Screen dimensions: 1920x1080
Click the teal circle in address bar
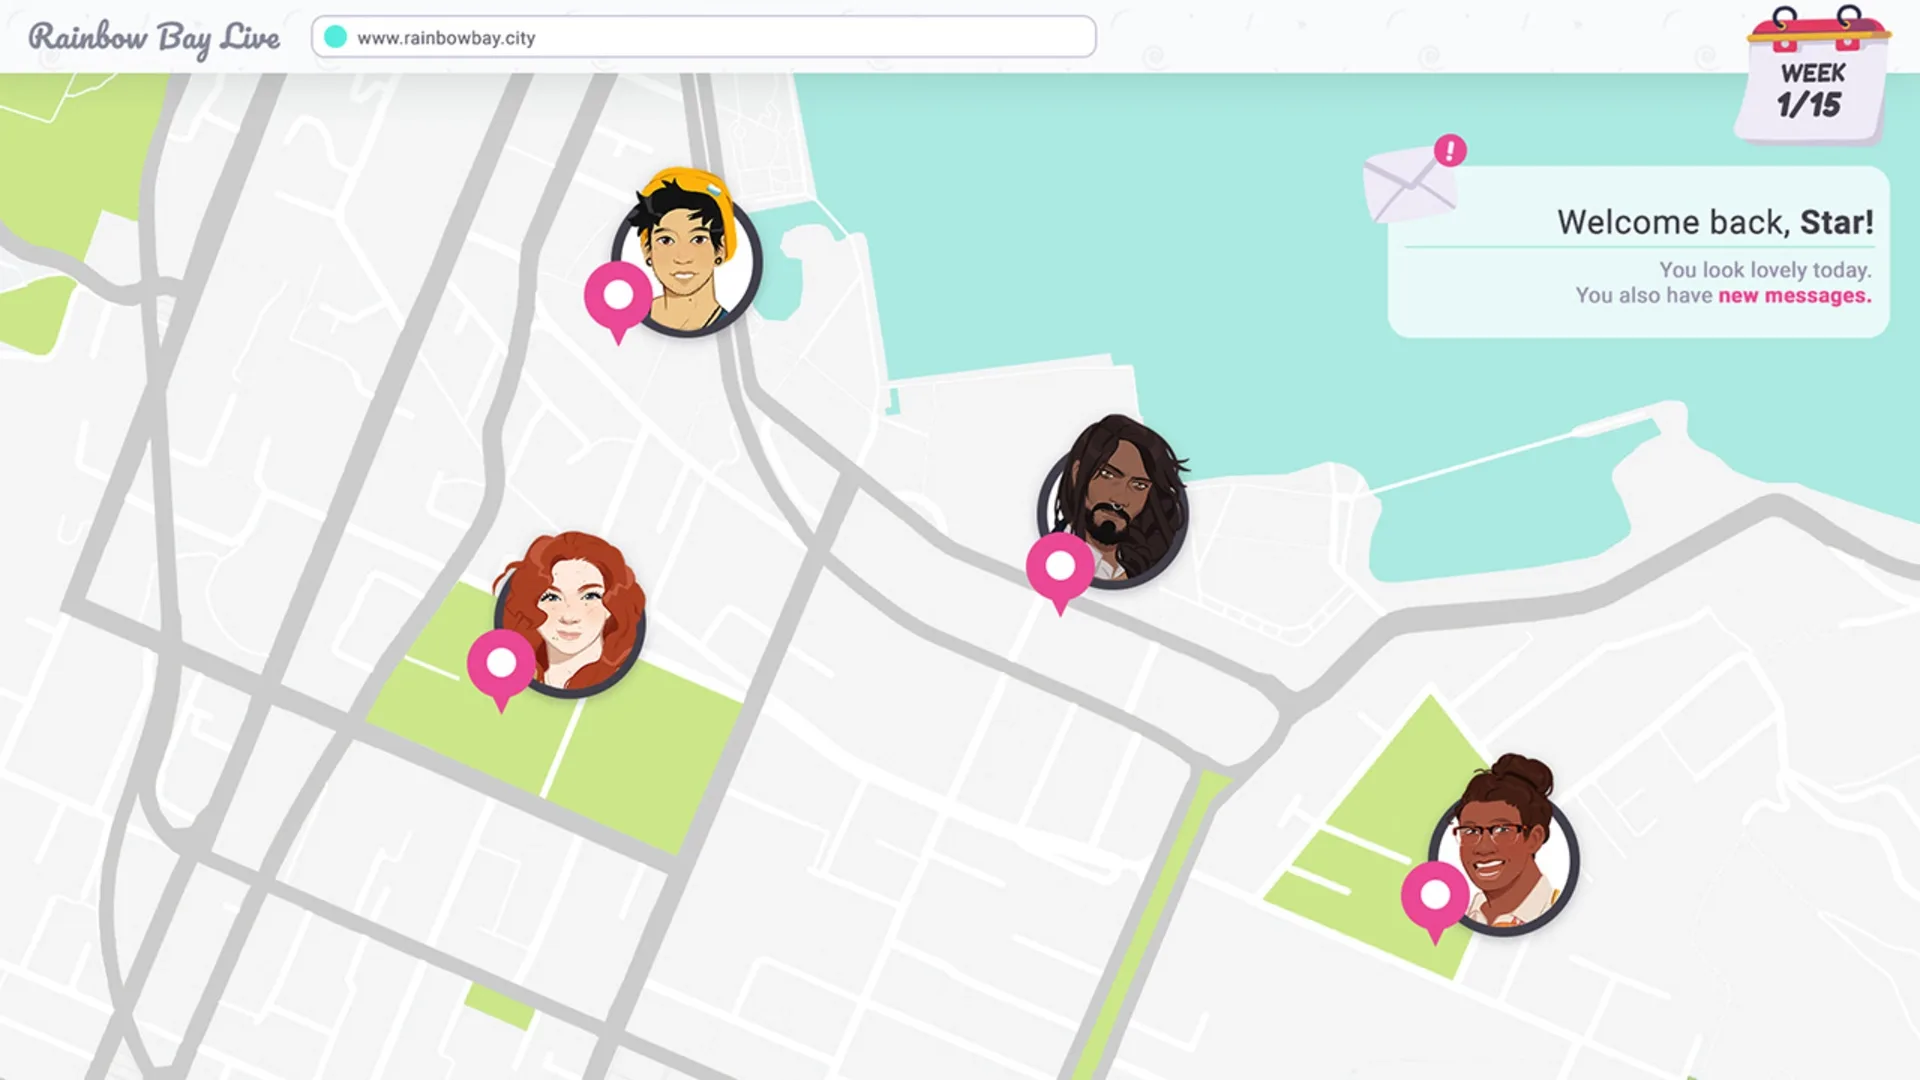(x=336, y=37)
